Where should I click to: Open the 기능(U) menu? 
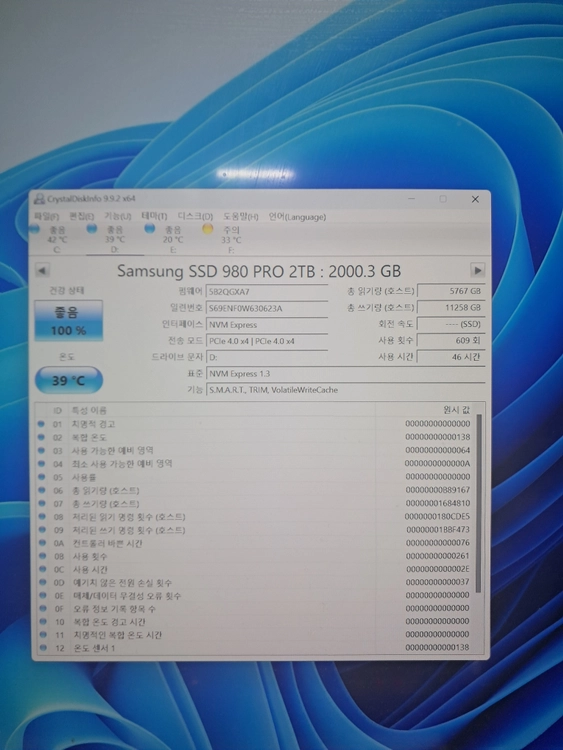click(118, 217)
